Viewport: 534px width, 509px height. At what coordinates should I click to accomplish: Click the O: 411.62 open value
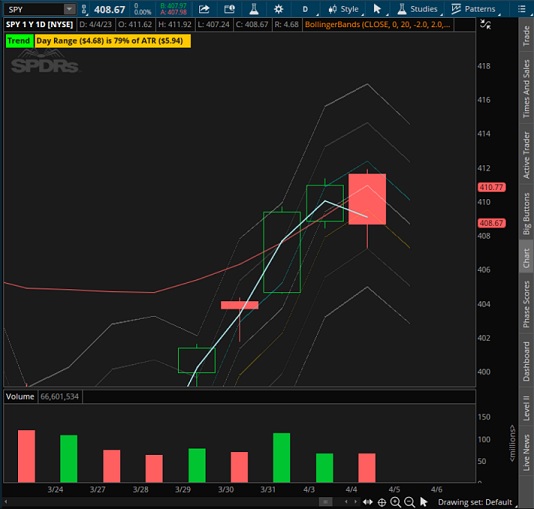[x=135, y=25]
